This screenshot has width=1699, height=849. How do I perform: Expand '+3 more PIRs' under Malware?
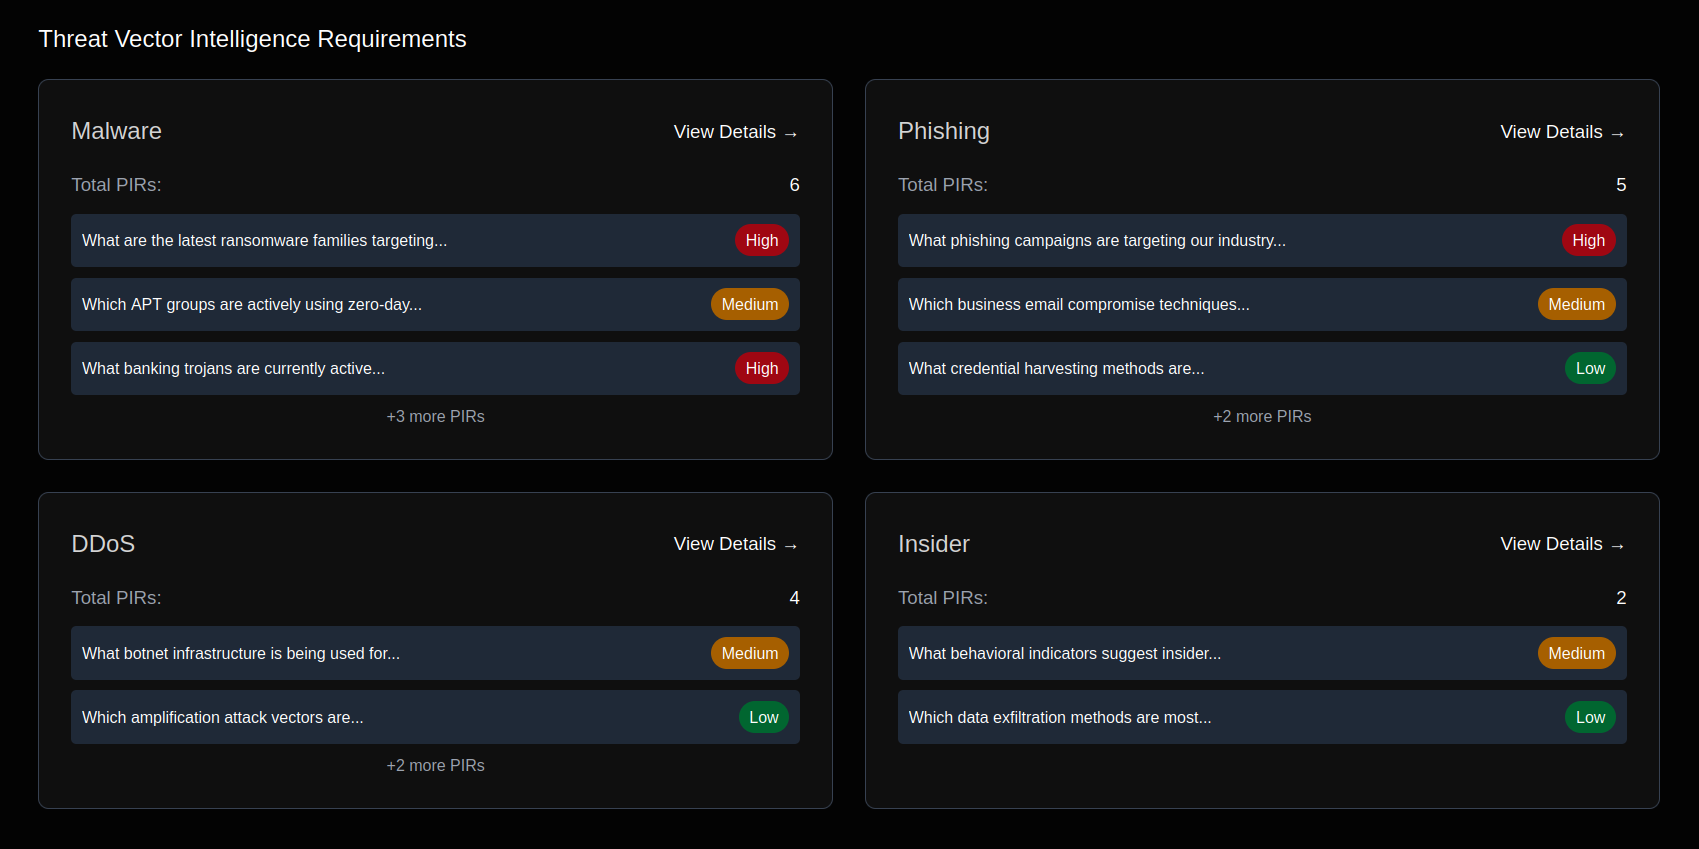435,417
